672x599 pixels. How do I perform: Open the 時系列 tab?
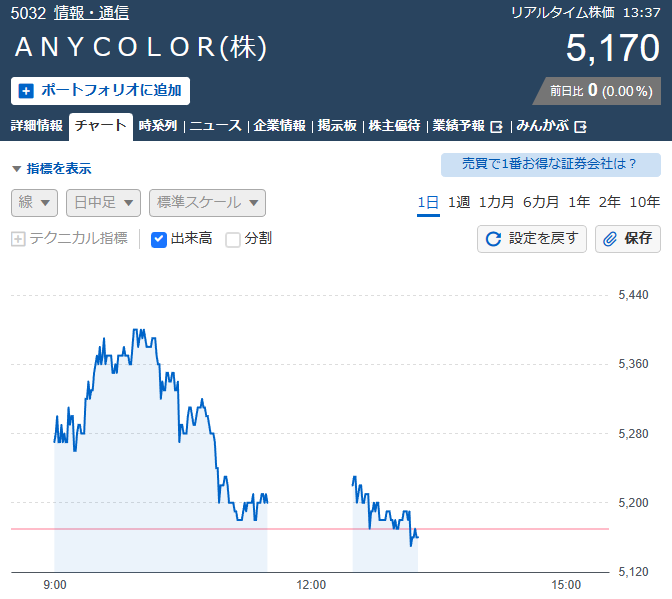point(158,126)
